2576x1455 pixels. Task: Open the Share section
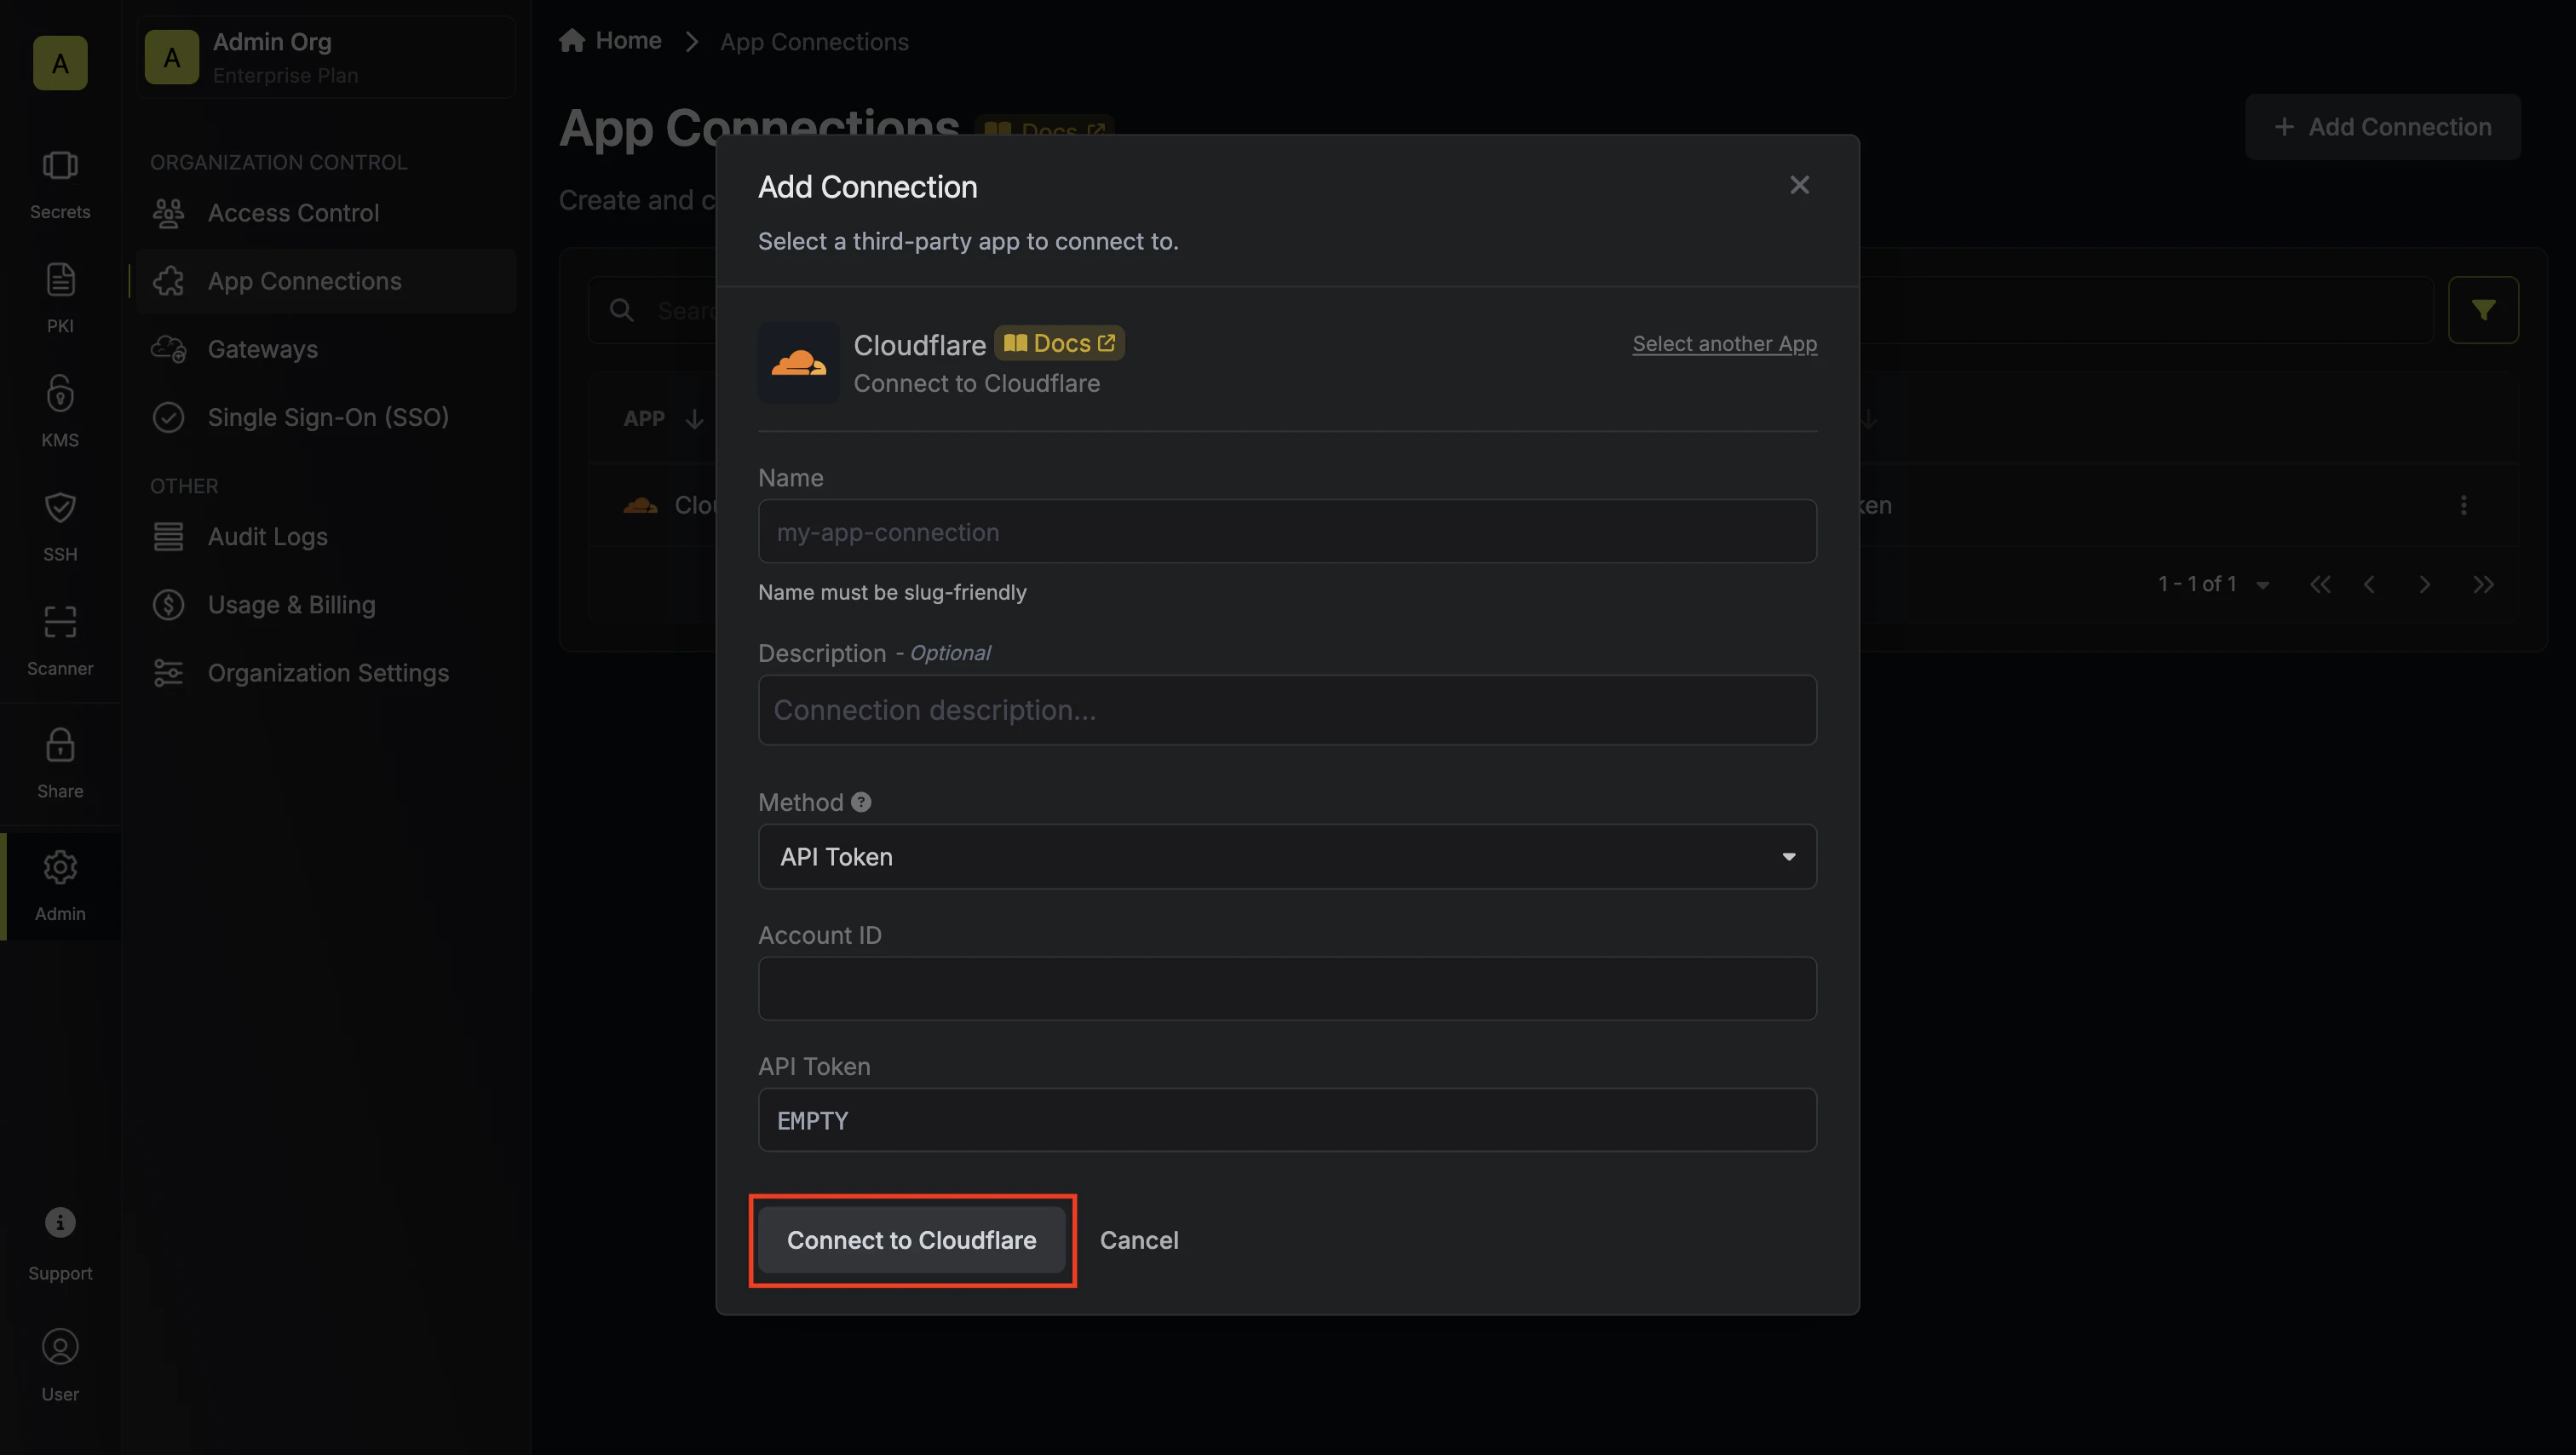click(60, 764)
